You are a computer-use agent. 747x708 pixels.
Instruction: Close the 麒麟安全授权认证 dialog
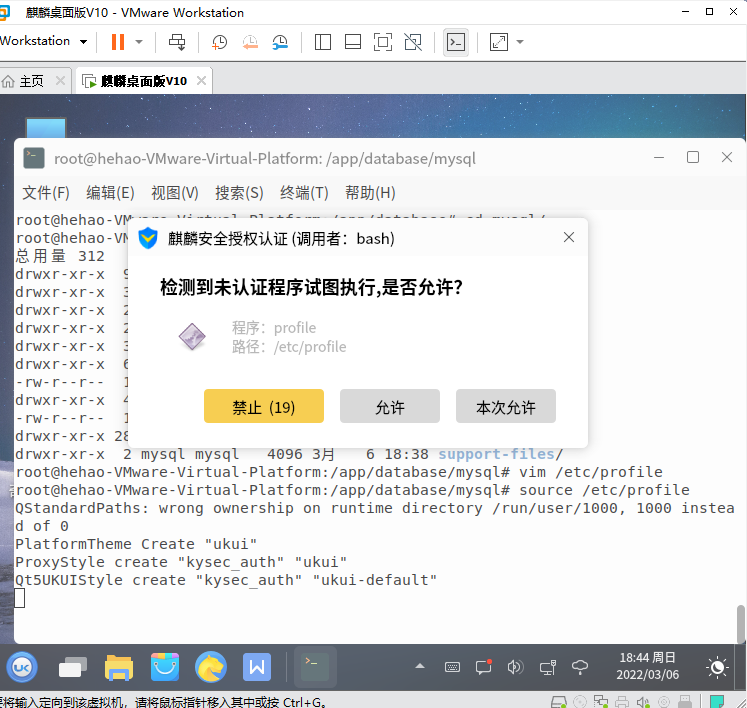coord(569,237)
